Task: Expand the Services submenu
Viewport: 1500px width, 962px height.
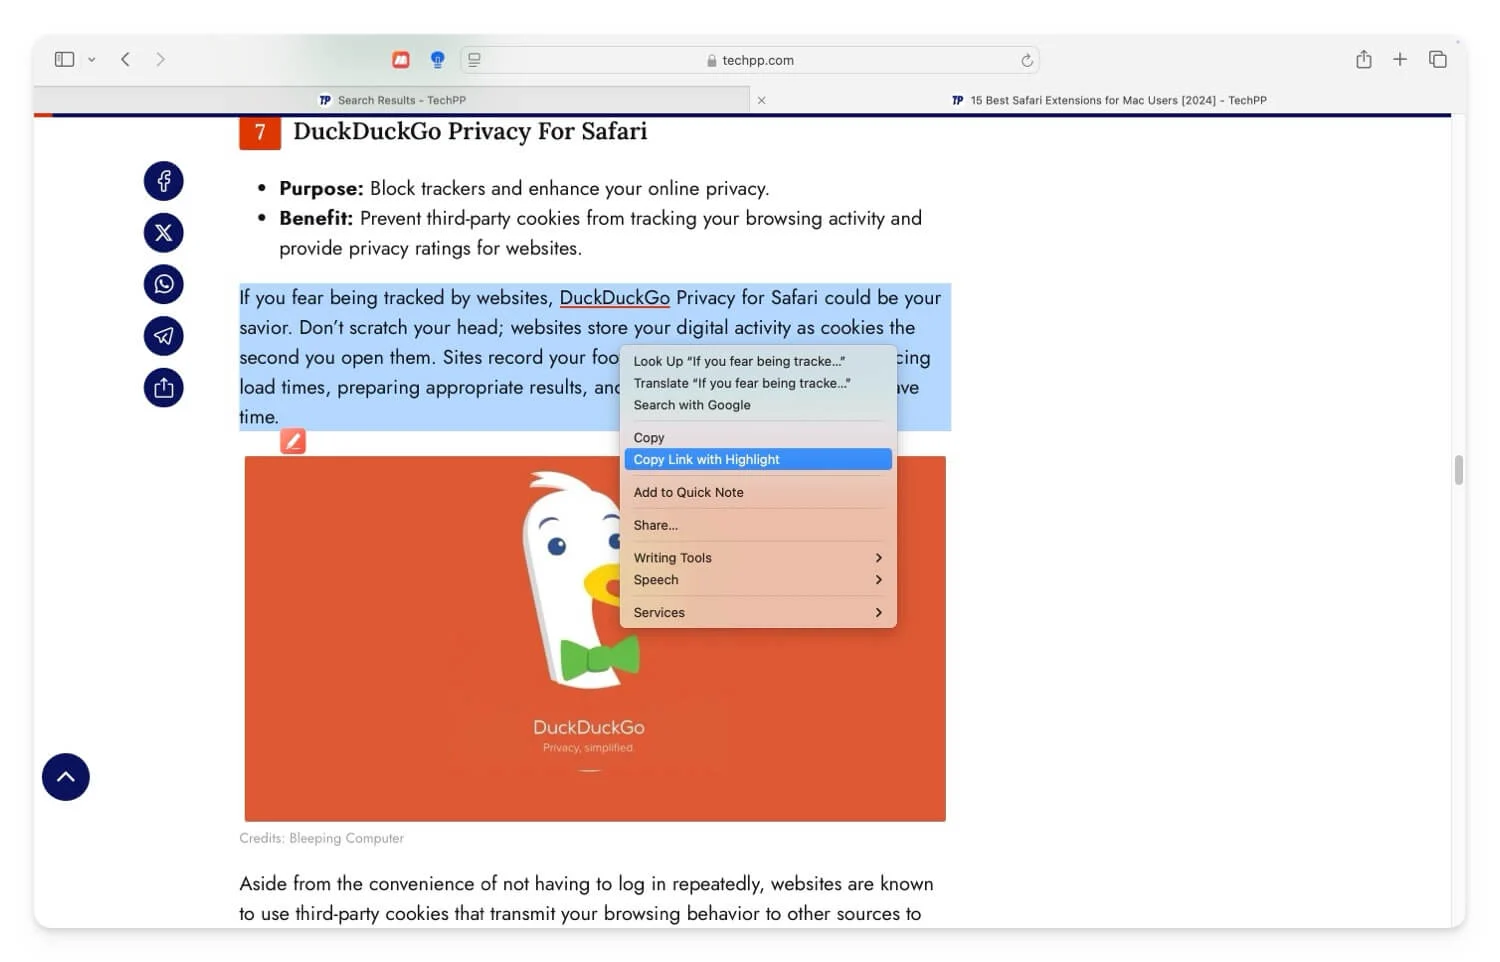Action: point(758,613)
